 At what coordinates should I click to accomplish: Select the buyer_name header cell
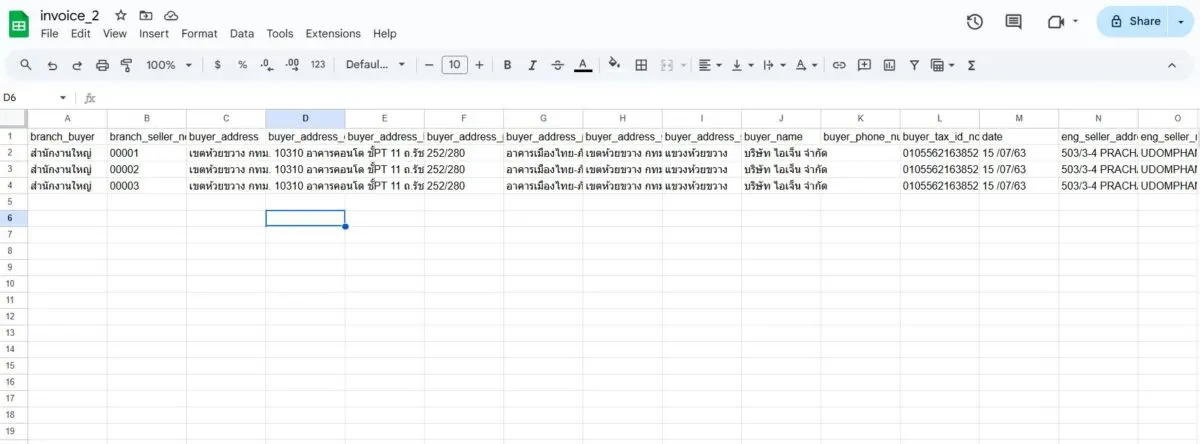click(781, 136)
